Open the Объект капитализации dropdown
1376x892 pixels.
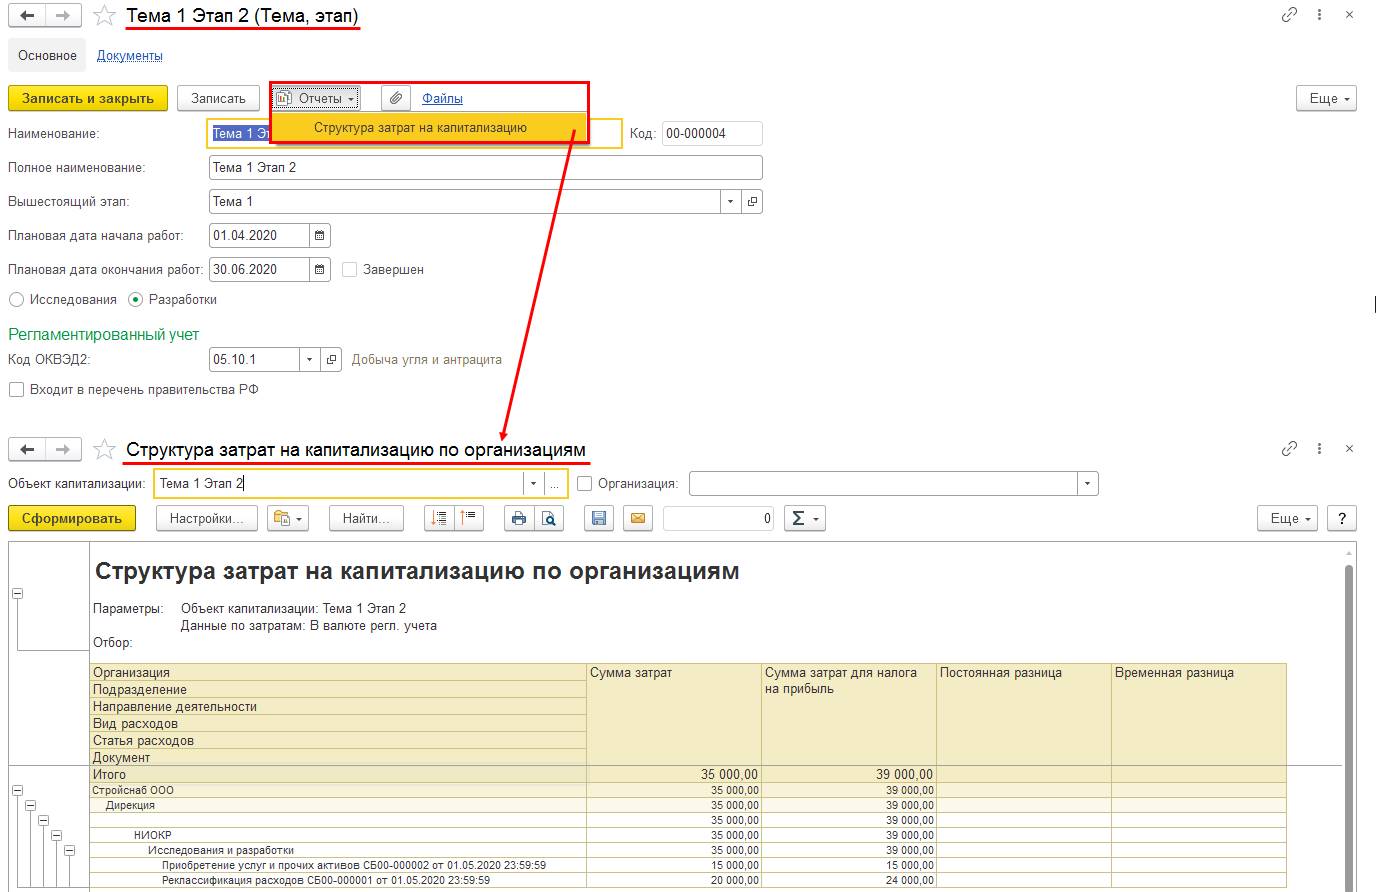[x=533, y=484]
